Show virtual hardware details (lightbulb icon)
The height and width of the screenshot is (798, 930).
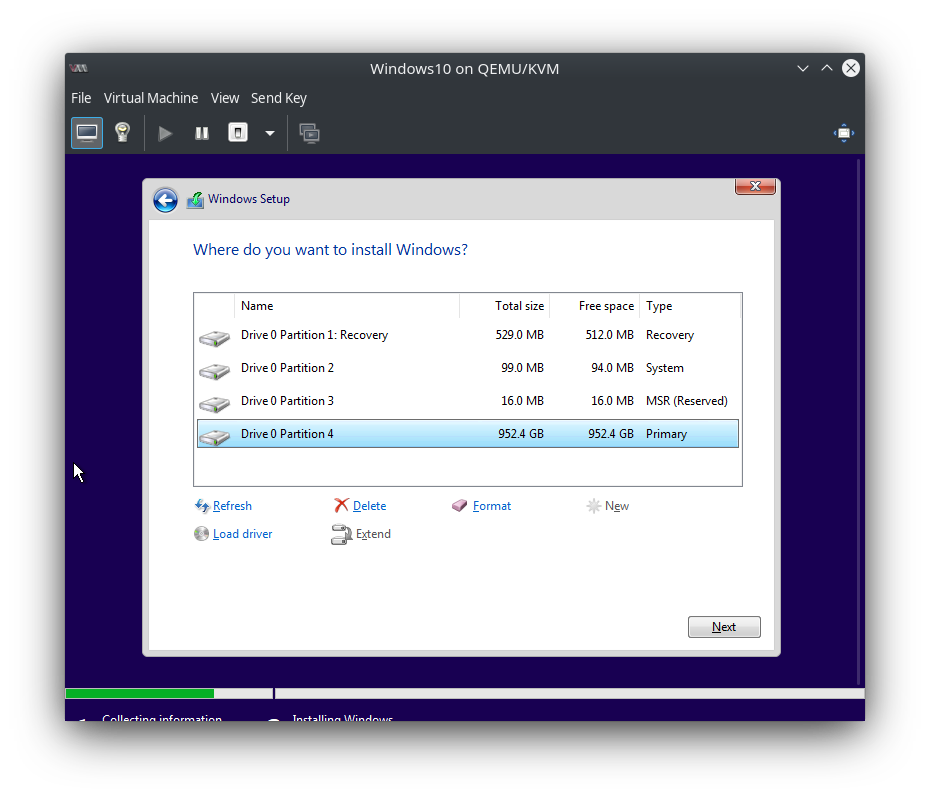tap(123, 133)
